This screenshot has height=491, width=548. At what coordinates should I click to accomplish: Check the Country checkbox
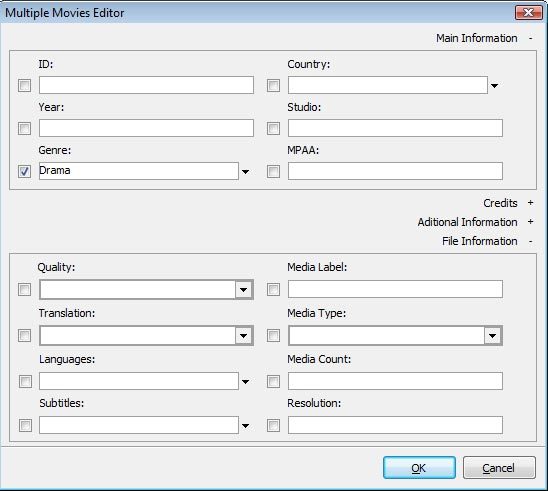pos(273,85)
